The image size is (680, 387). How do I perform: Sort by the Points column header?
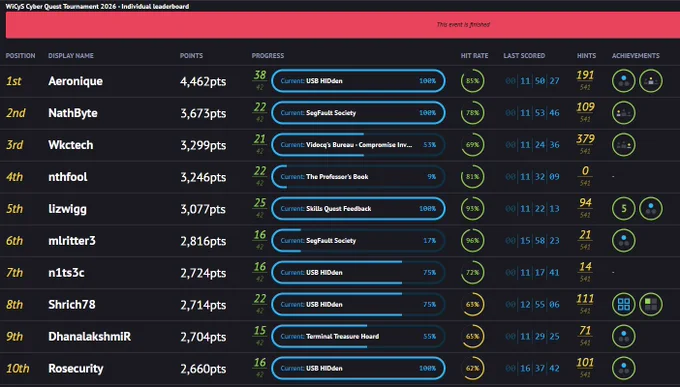191,56
